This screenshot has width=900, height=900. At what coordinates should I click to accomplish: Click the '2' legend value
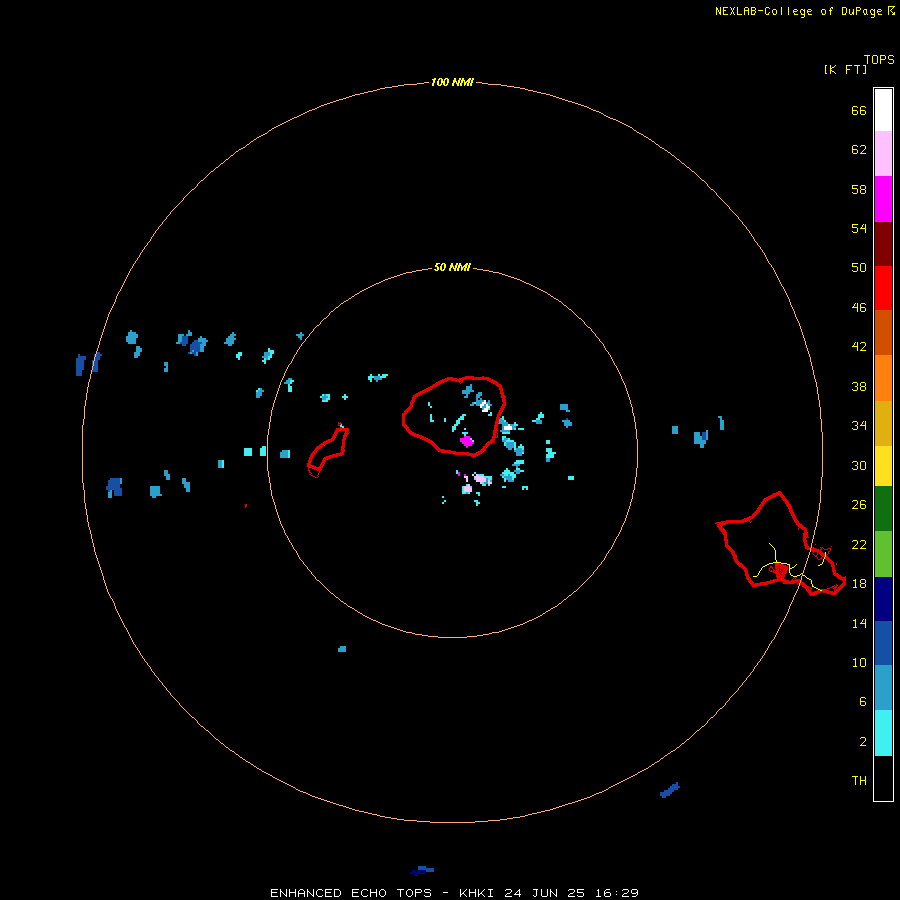(862, 741)
